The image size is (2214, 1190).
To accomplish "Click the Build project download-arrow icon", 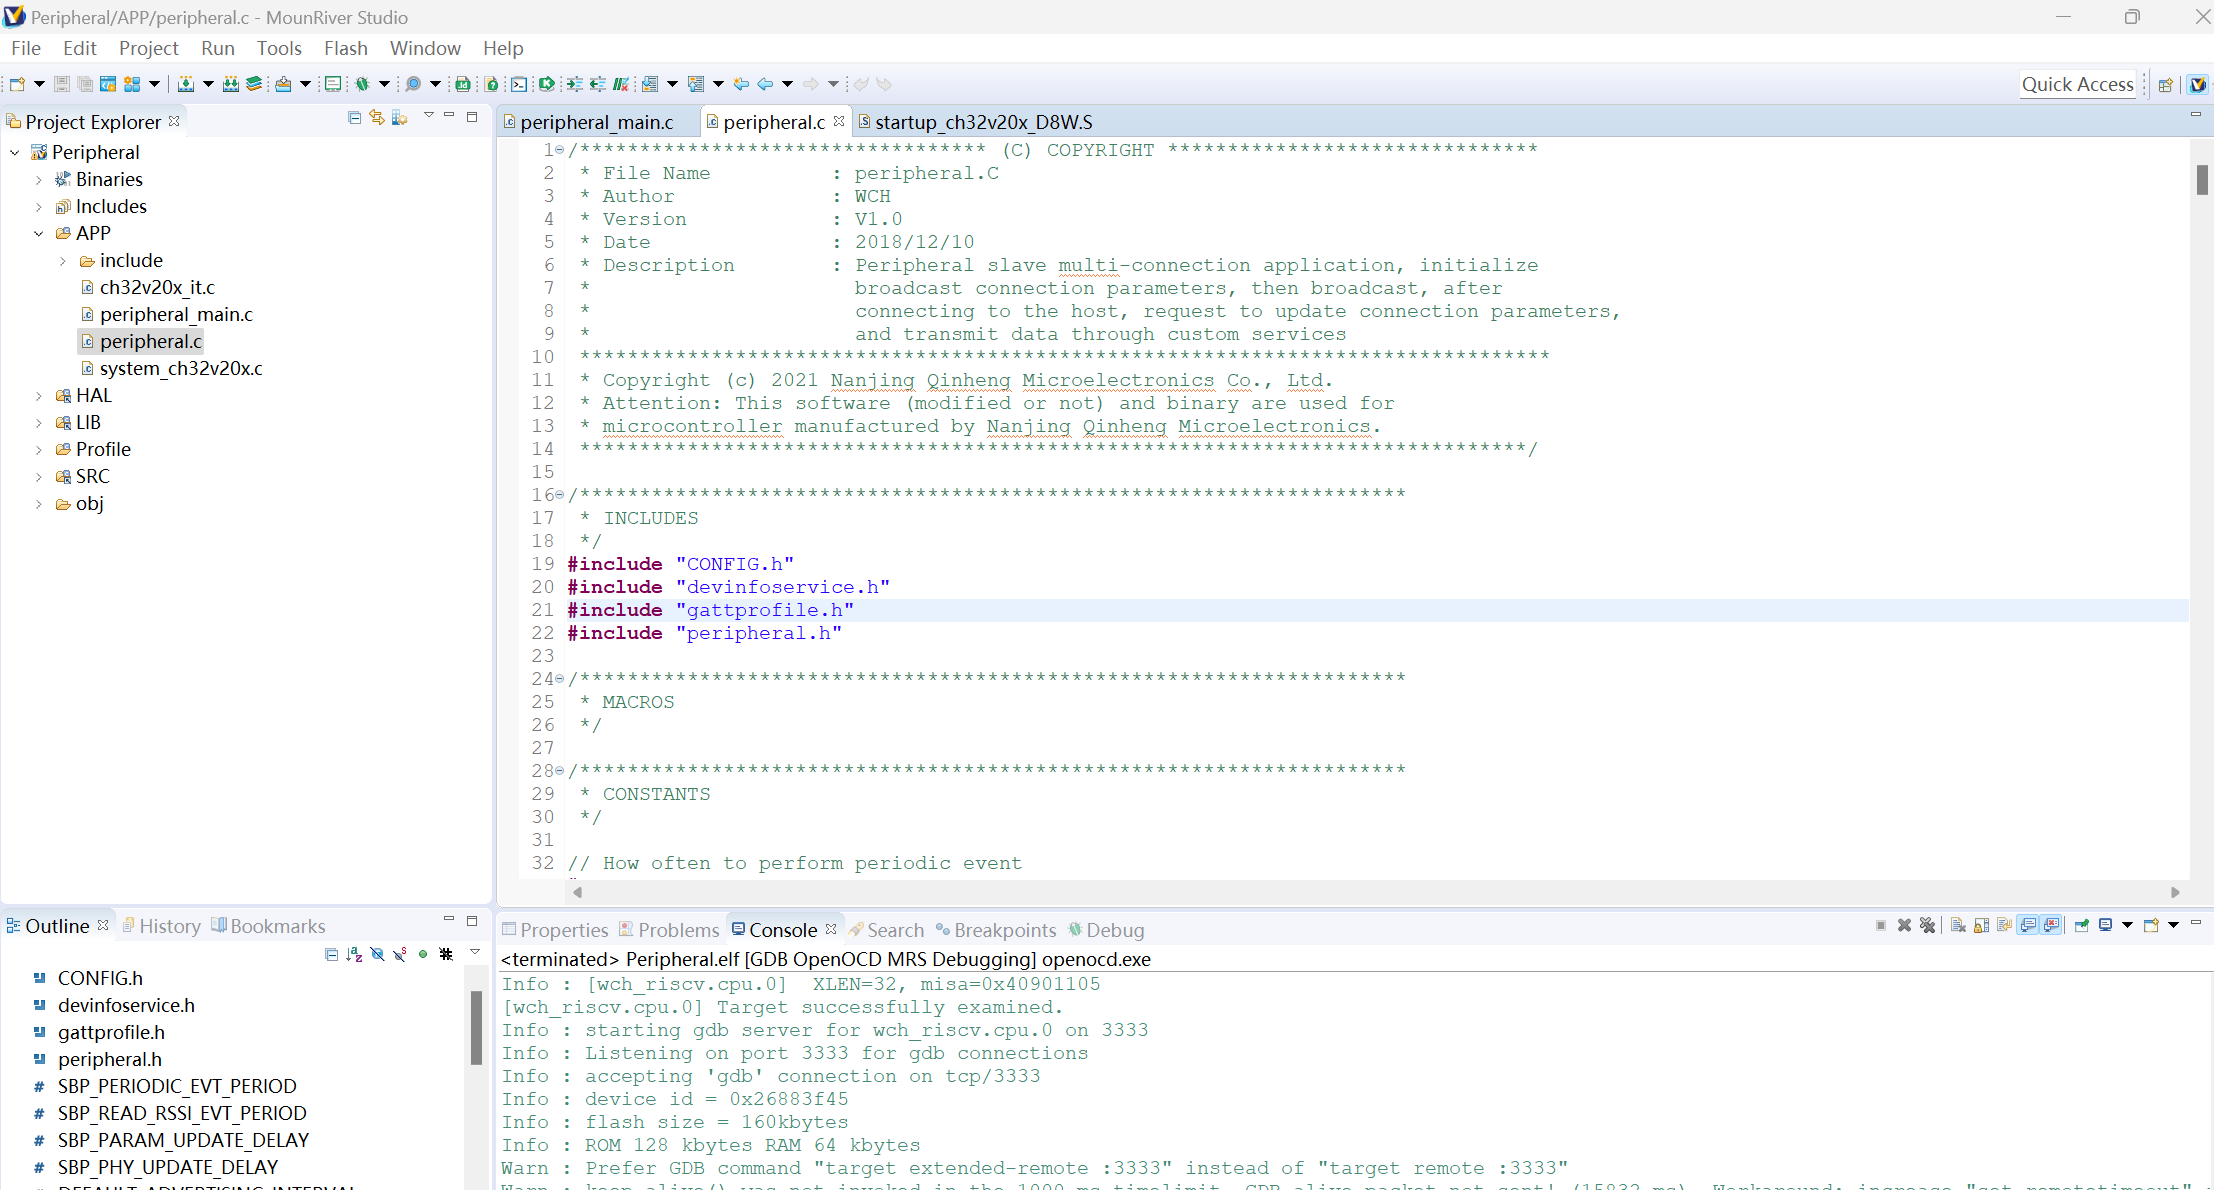I will tap(185, 84).
